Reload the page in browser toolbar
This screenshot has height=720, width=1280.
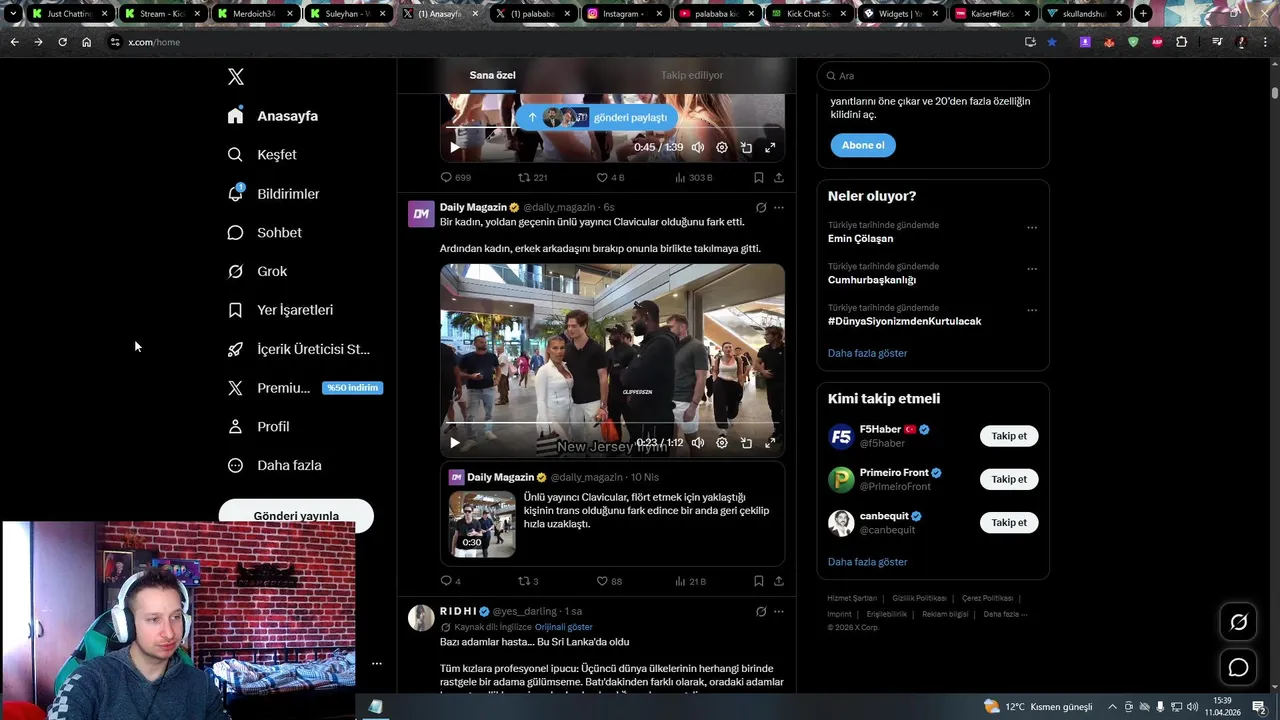62,42
